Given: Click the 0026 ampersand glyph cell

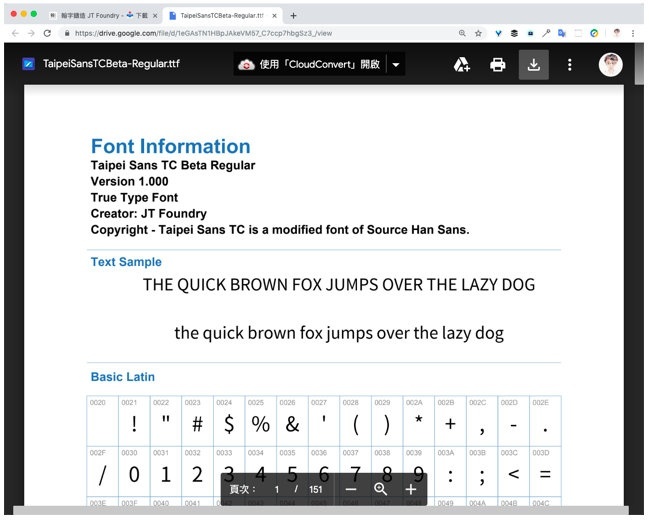Looking at the screenshot, I should pos(292,421).
